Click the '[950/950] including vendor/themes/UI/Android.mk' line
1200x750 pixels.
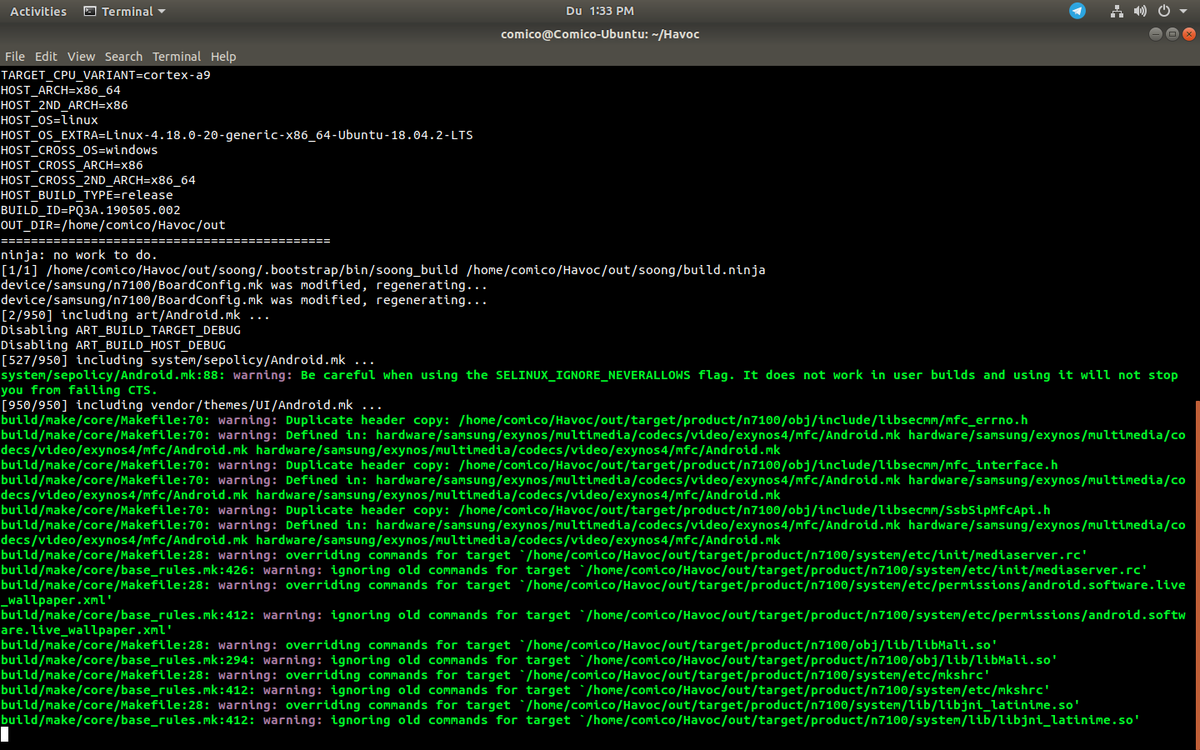click(192, 405)
